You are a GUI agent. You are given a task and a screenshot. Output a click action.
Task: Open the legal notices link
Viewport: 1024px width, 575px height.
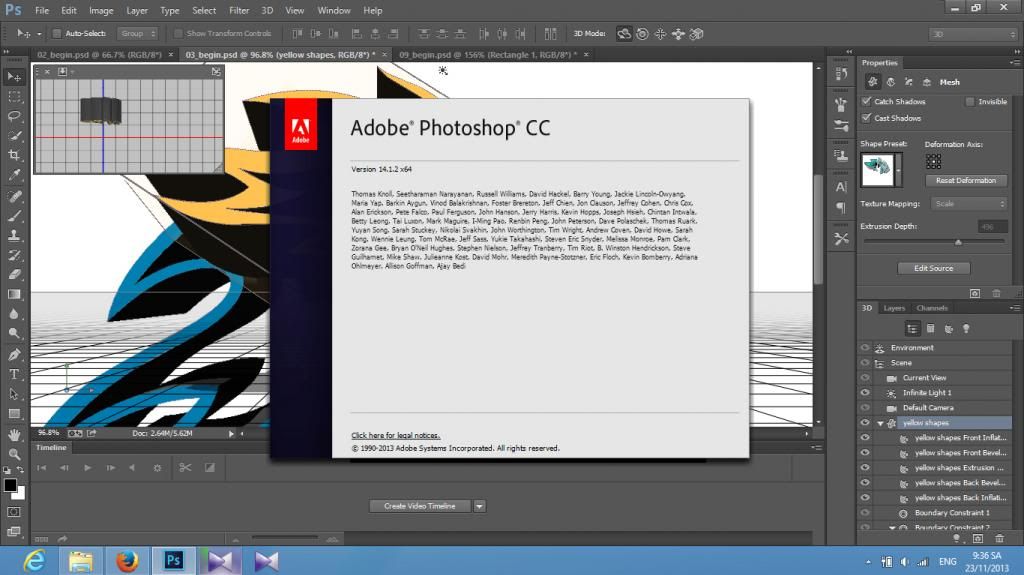pyautogui.click(x=395, y=436)
